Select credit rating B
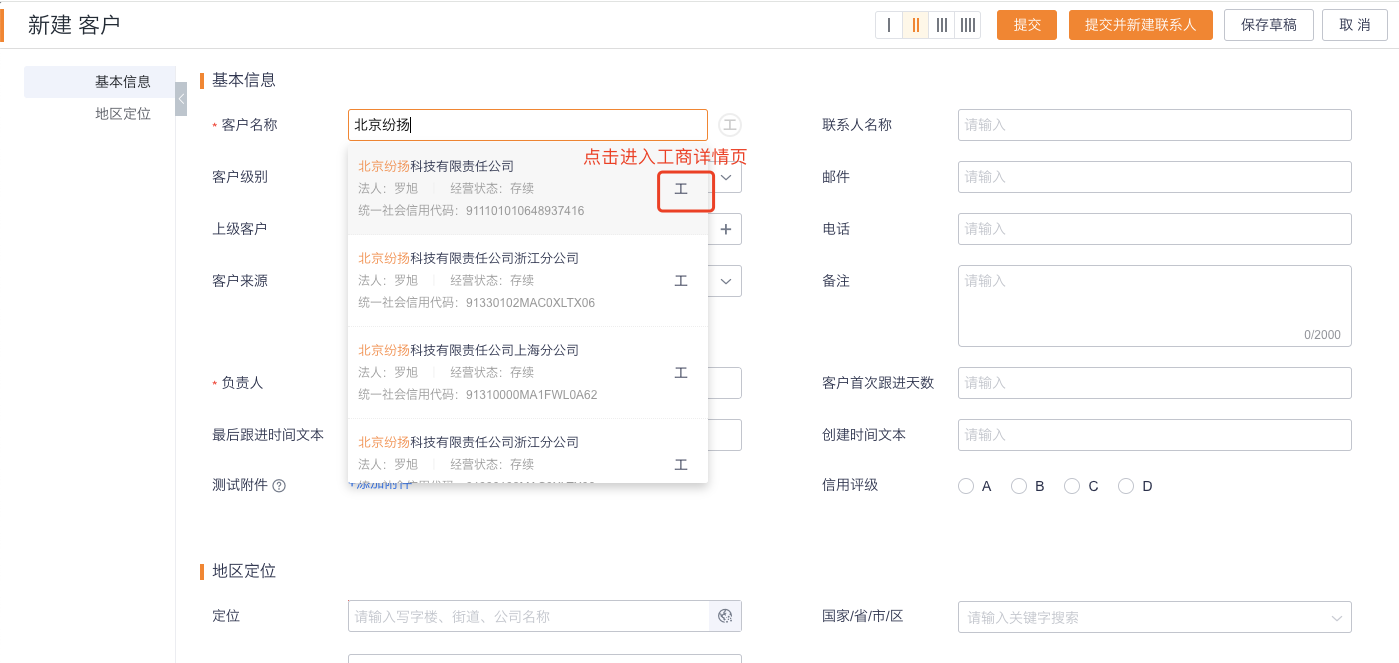Image resolution: width=1399 pixels, height=663 pixels. pyautogui.click(x=1019, y=486)
